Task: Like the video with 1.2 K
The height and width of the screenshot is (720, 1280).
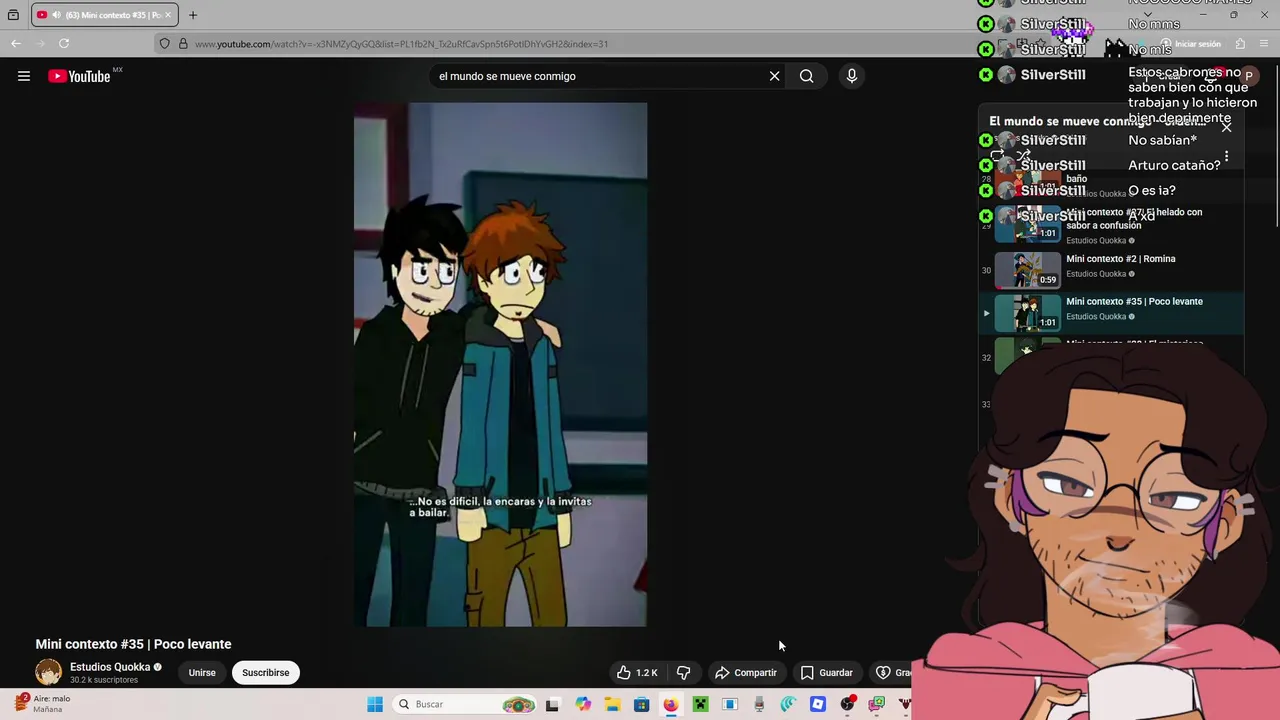Action: click(x=637, y=673)
